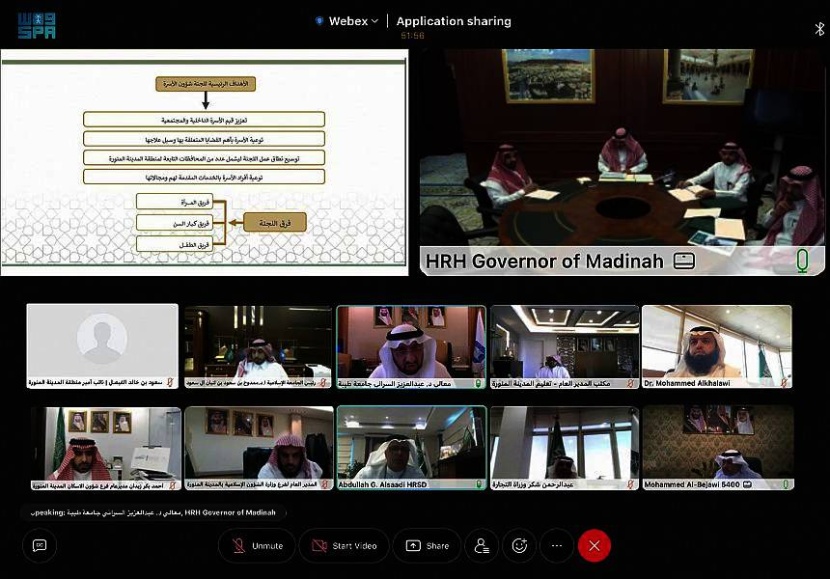Unmute the microphone

click(x=258, y=546)
